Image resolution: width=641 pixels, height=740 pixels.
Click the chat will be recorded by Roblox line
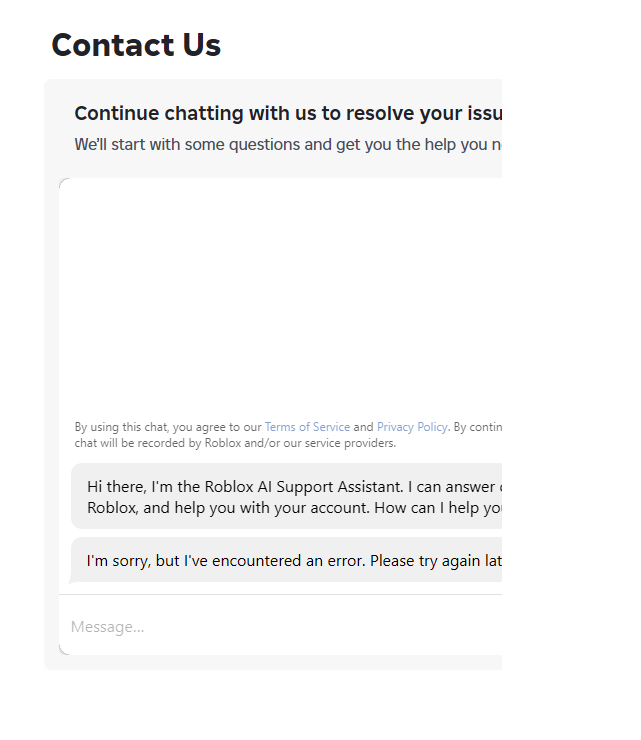point(235,443)
